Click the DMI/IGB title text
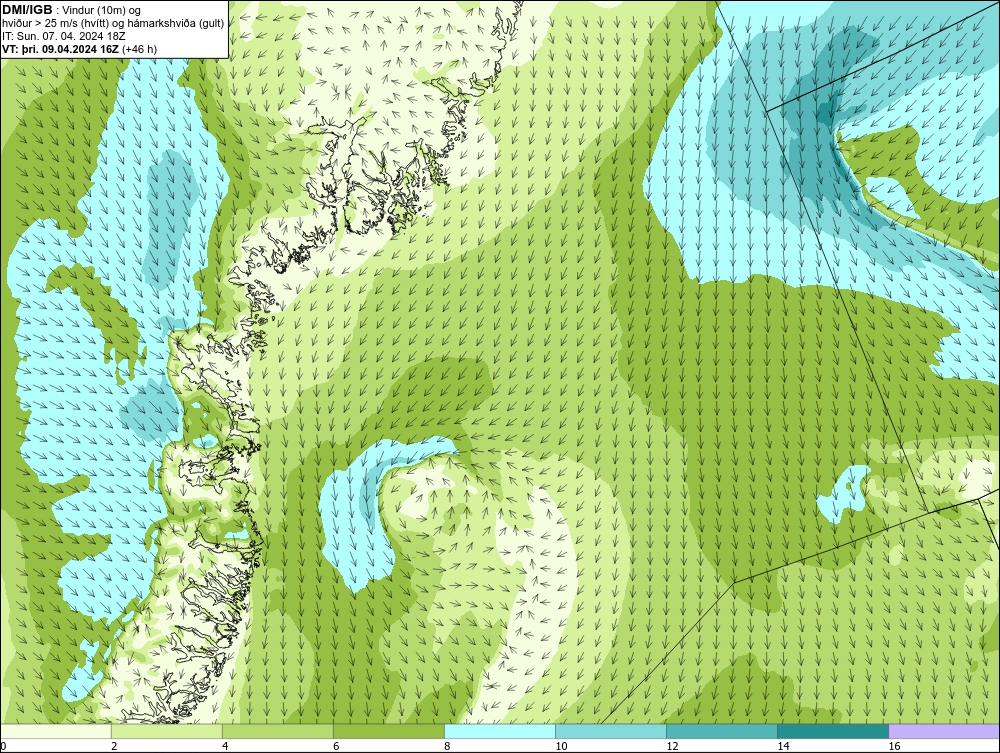This screenshot has height=753, width=1000. click(27, 10)
